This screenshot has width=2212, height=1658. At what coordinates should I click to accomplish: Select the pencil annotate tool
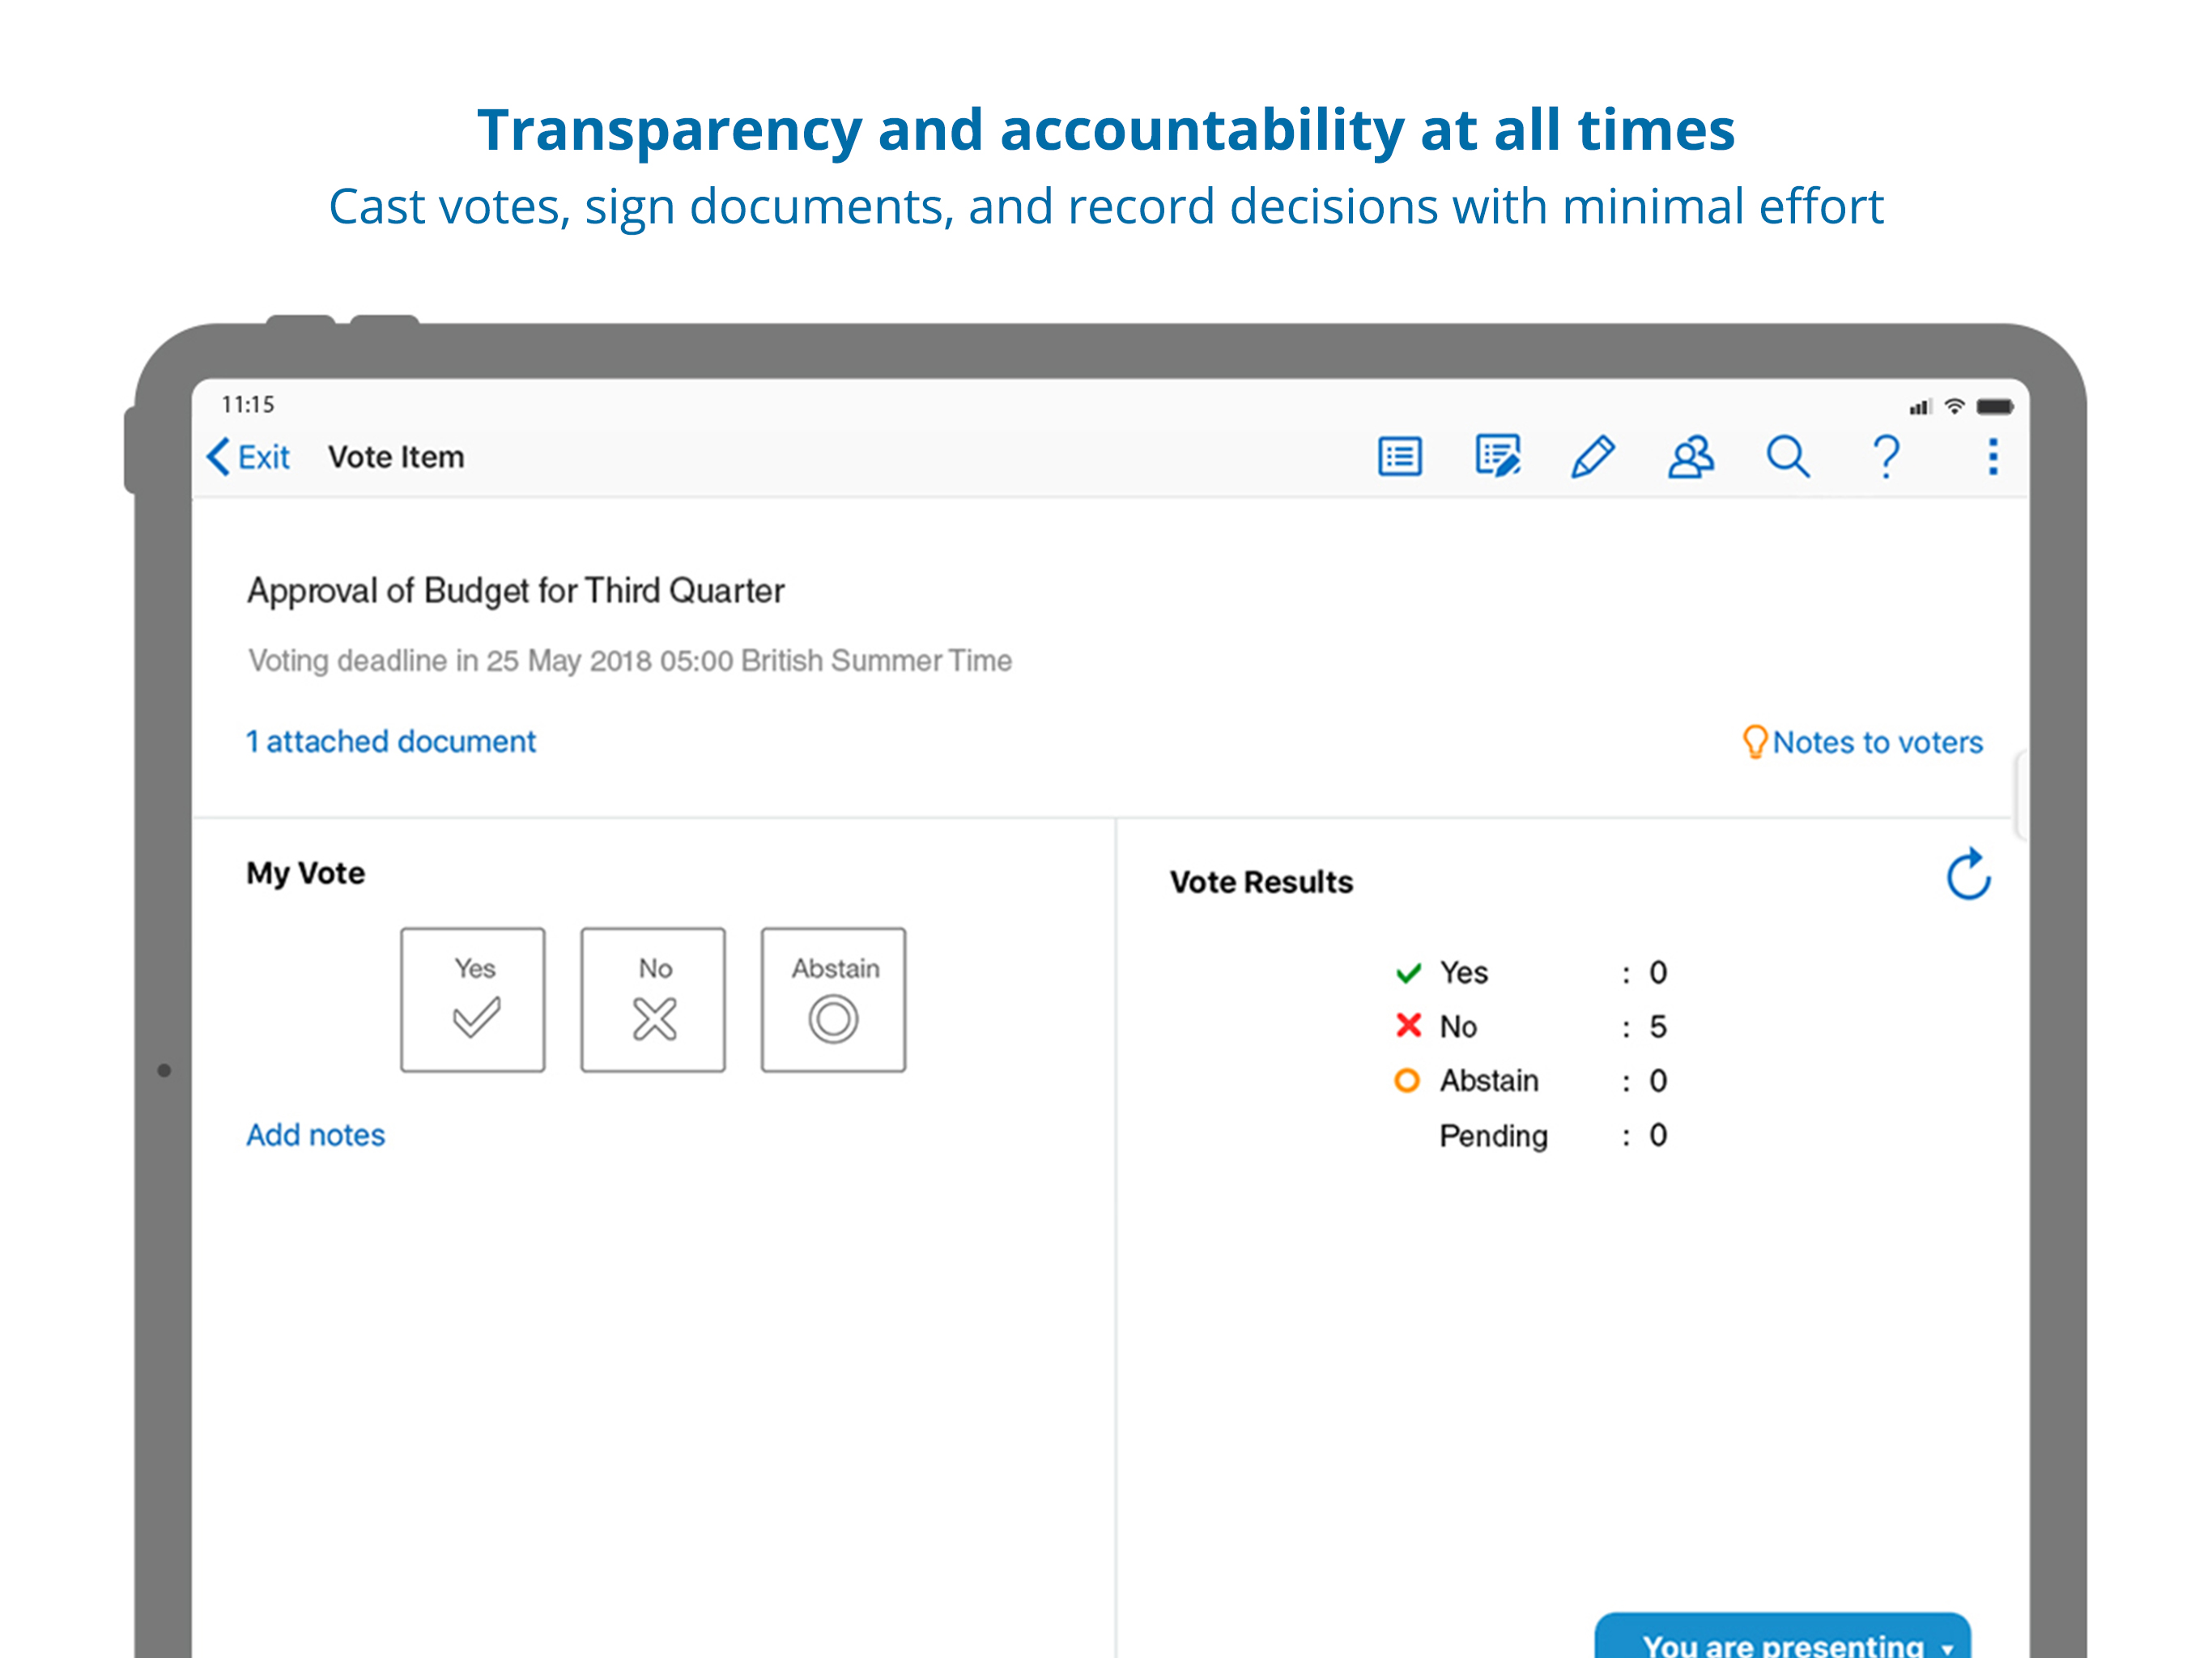[1593, 456]
